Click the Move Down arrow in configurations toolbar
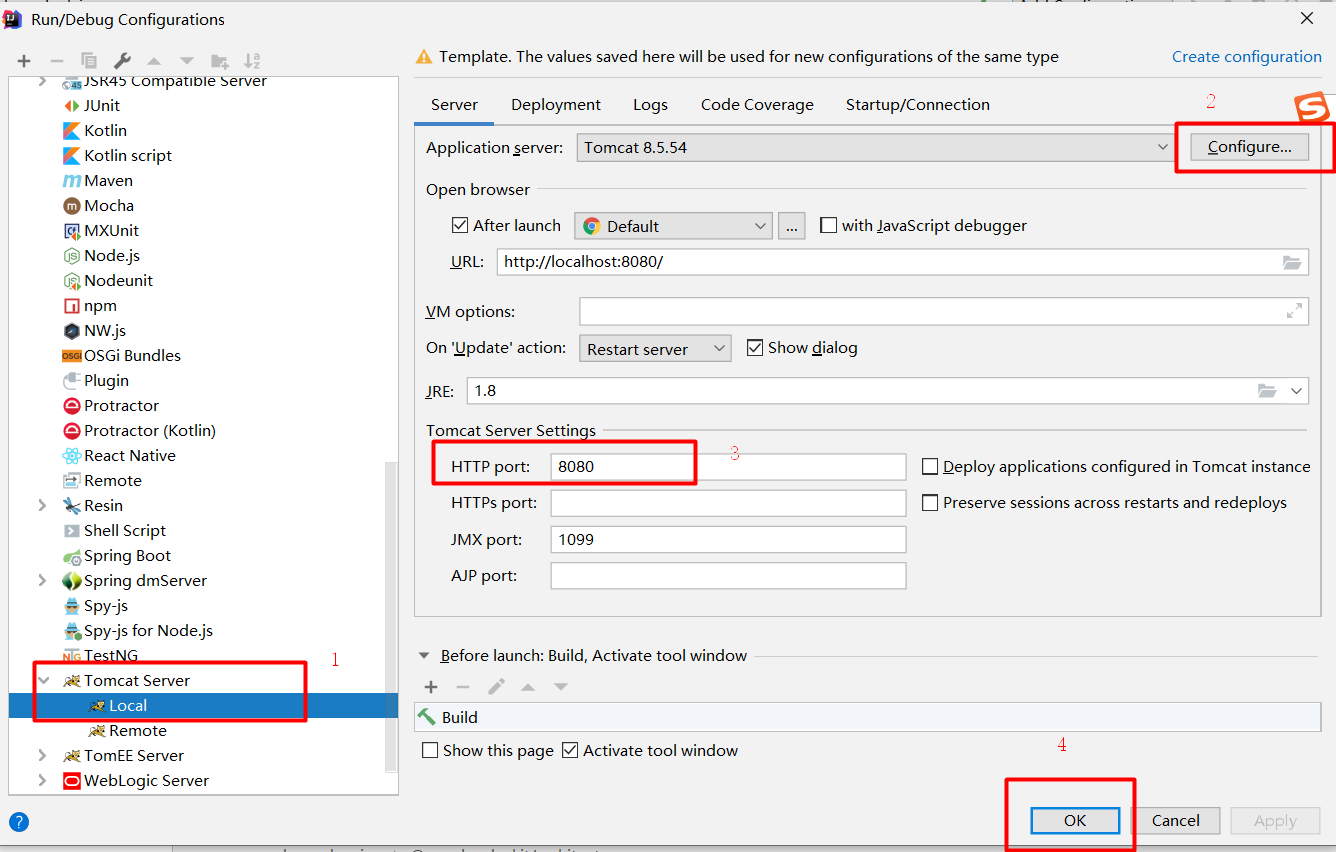This screenshot has width=1336, height=852. pos(187,61)
